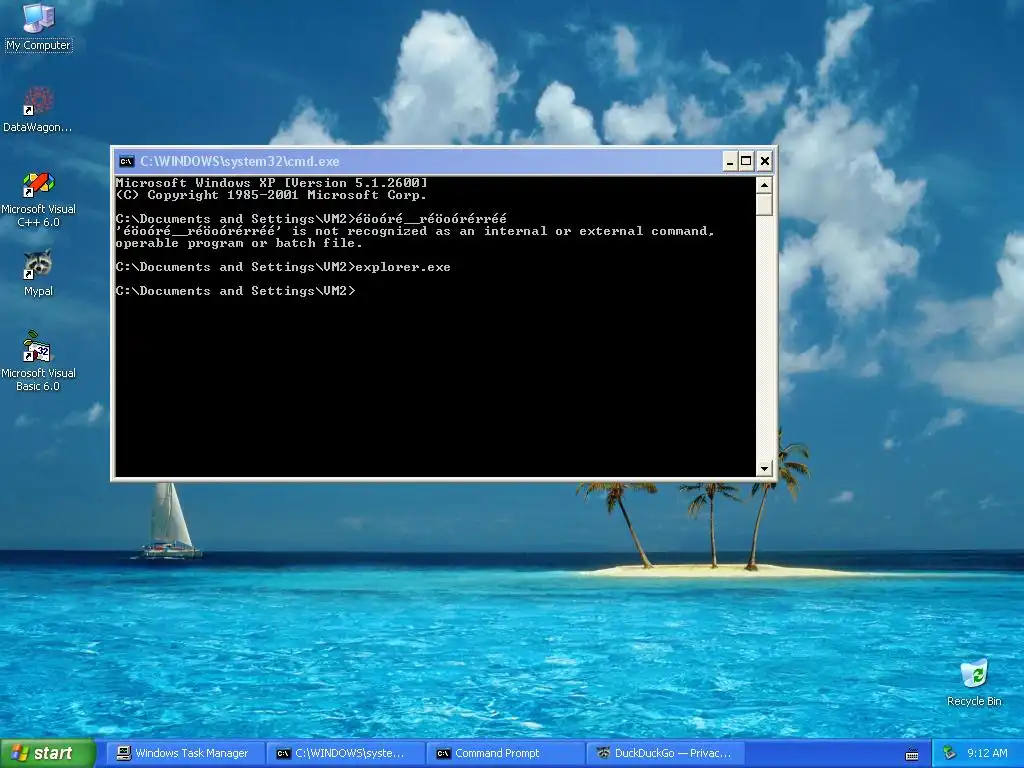Select the Microsoft Visual C++ 6.0 shortcut
1024x768 pixels.
pos(39,199)
